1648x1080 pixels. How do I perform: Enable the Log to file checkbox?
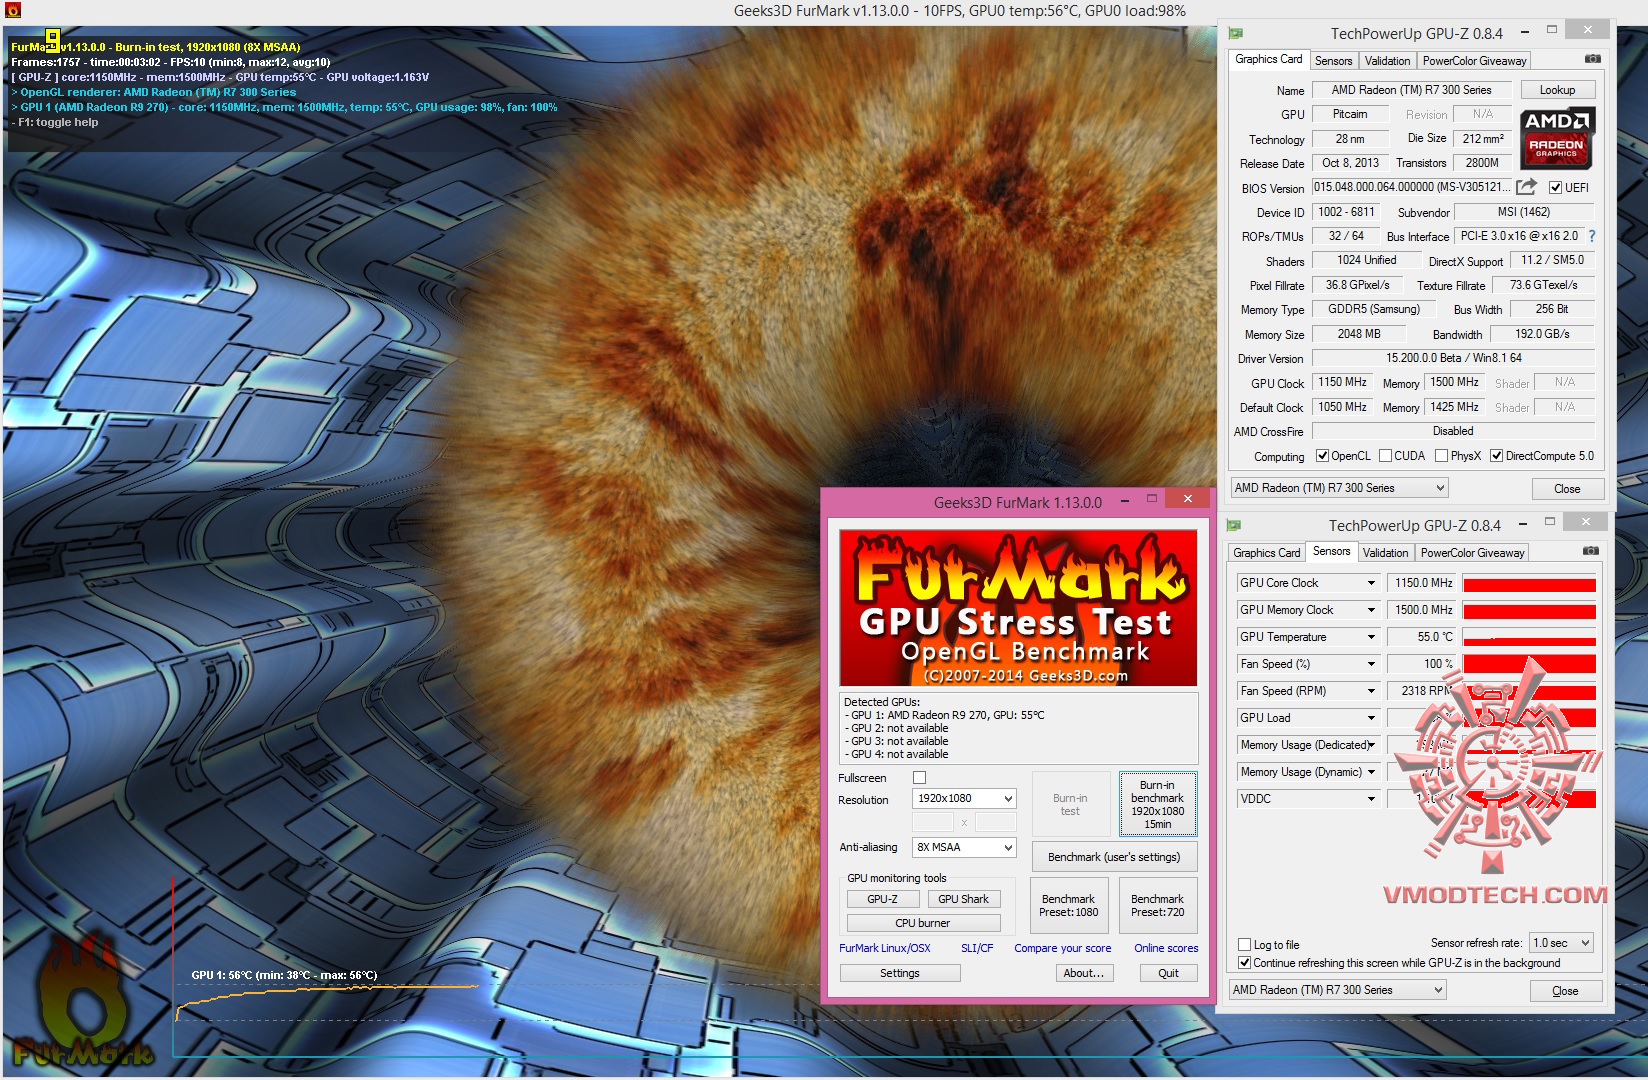1244,944
